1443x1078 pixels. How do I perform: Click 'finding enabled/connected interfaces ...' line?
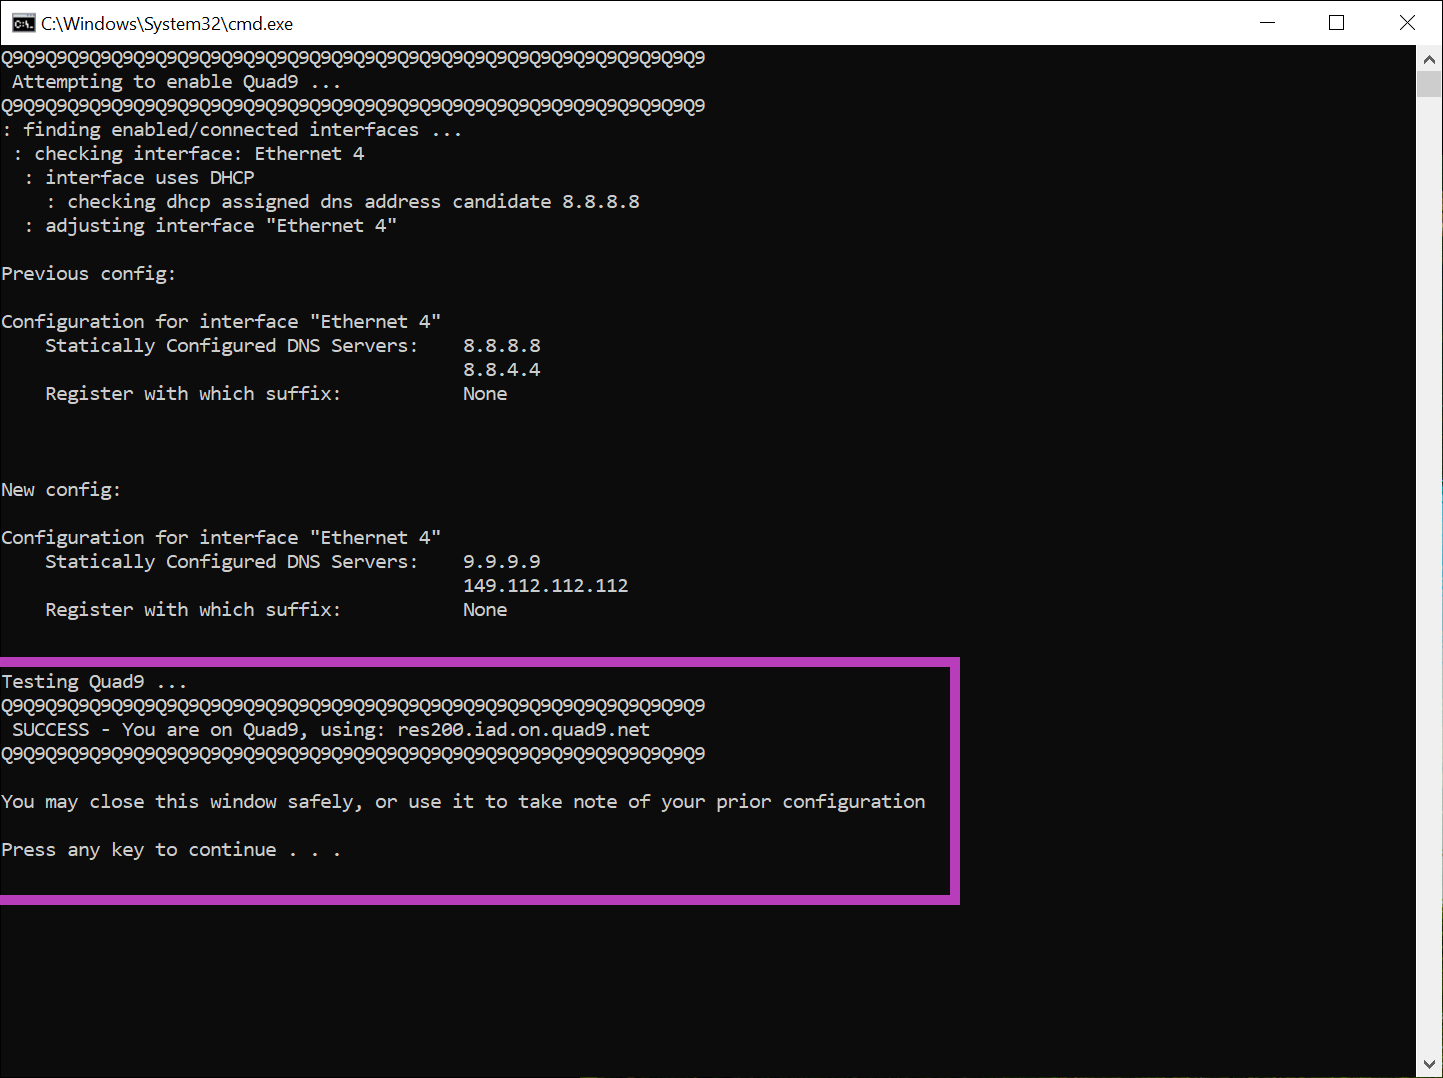[x=232, y=130]
